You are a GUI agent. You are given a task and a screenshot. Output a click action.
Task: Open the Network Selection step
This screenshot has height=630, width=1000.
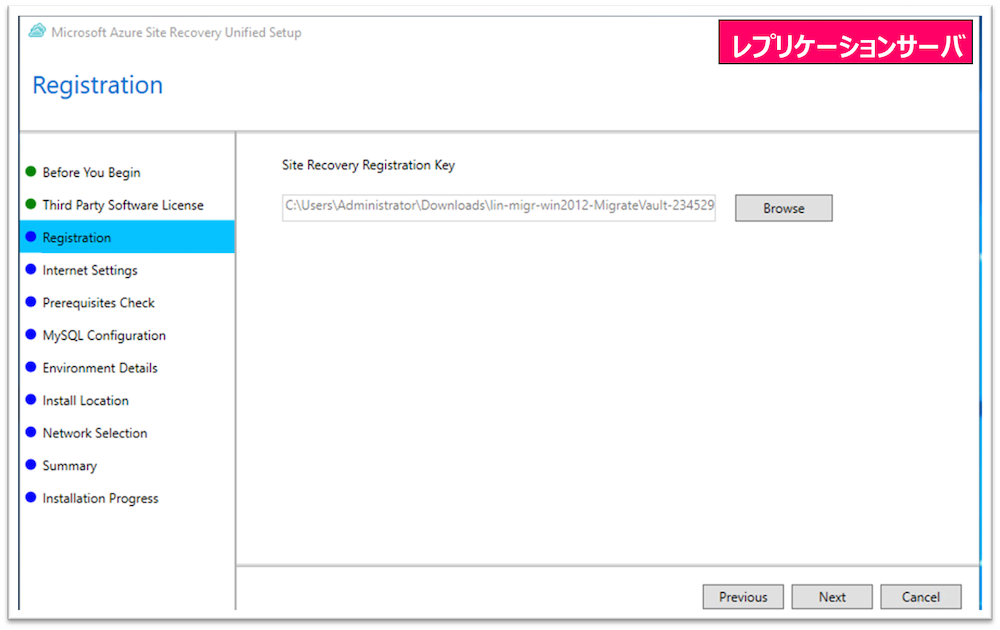point(94,433)
